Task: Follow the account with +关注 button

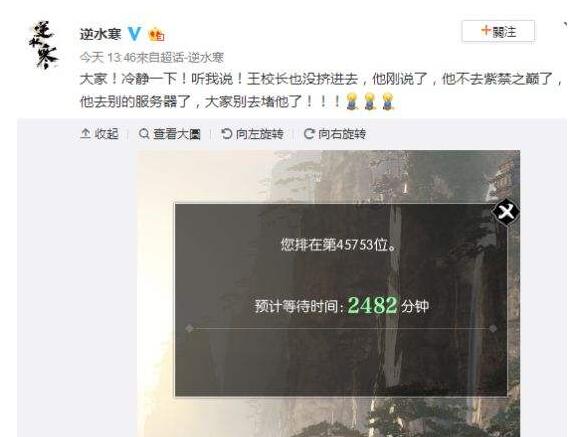Action: (498, 32)
